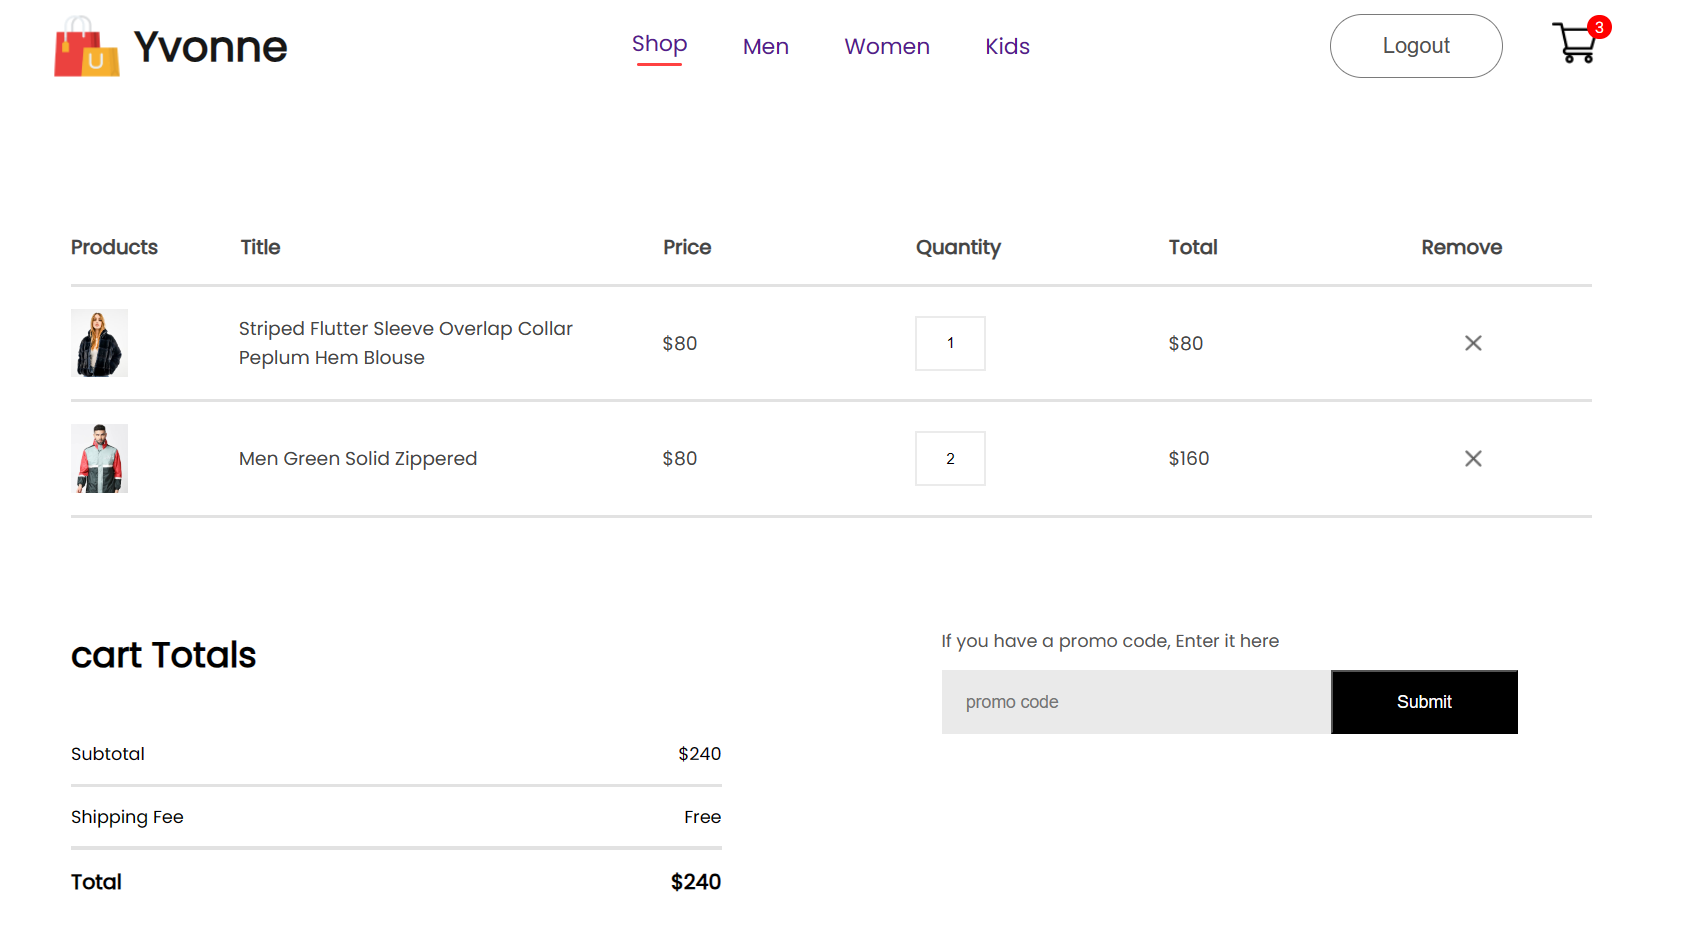Remove the Striped Flutter Sleeve Blouse item
1685x927 pixels.
pos(1473,343)
